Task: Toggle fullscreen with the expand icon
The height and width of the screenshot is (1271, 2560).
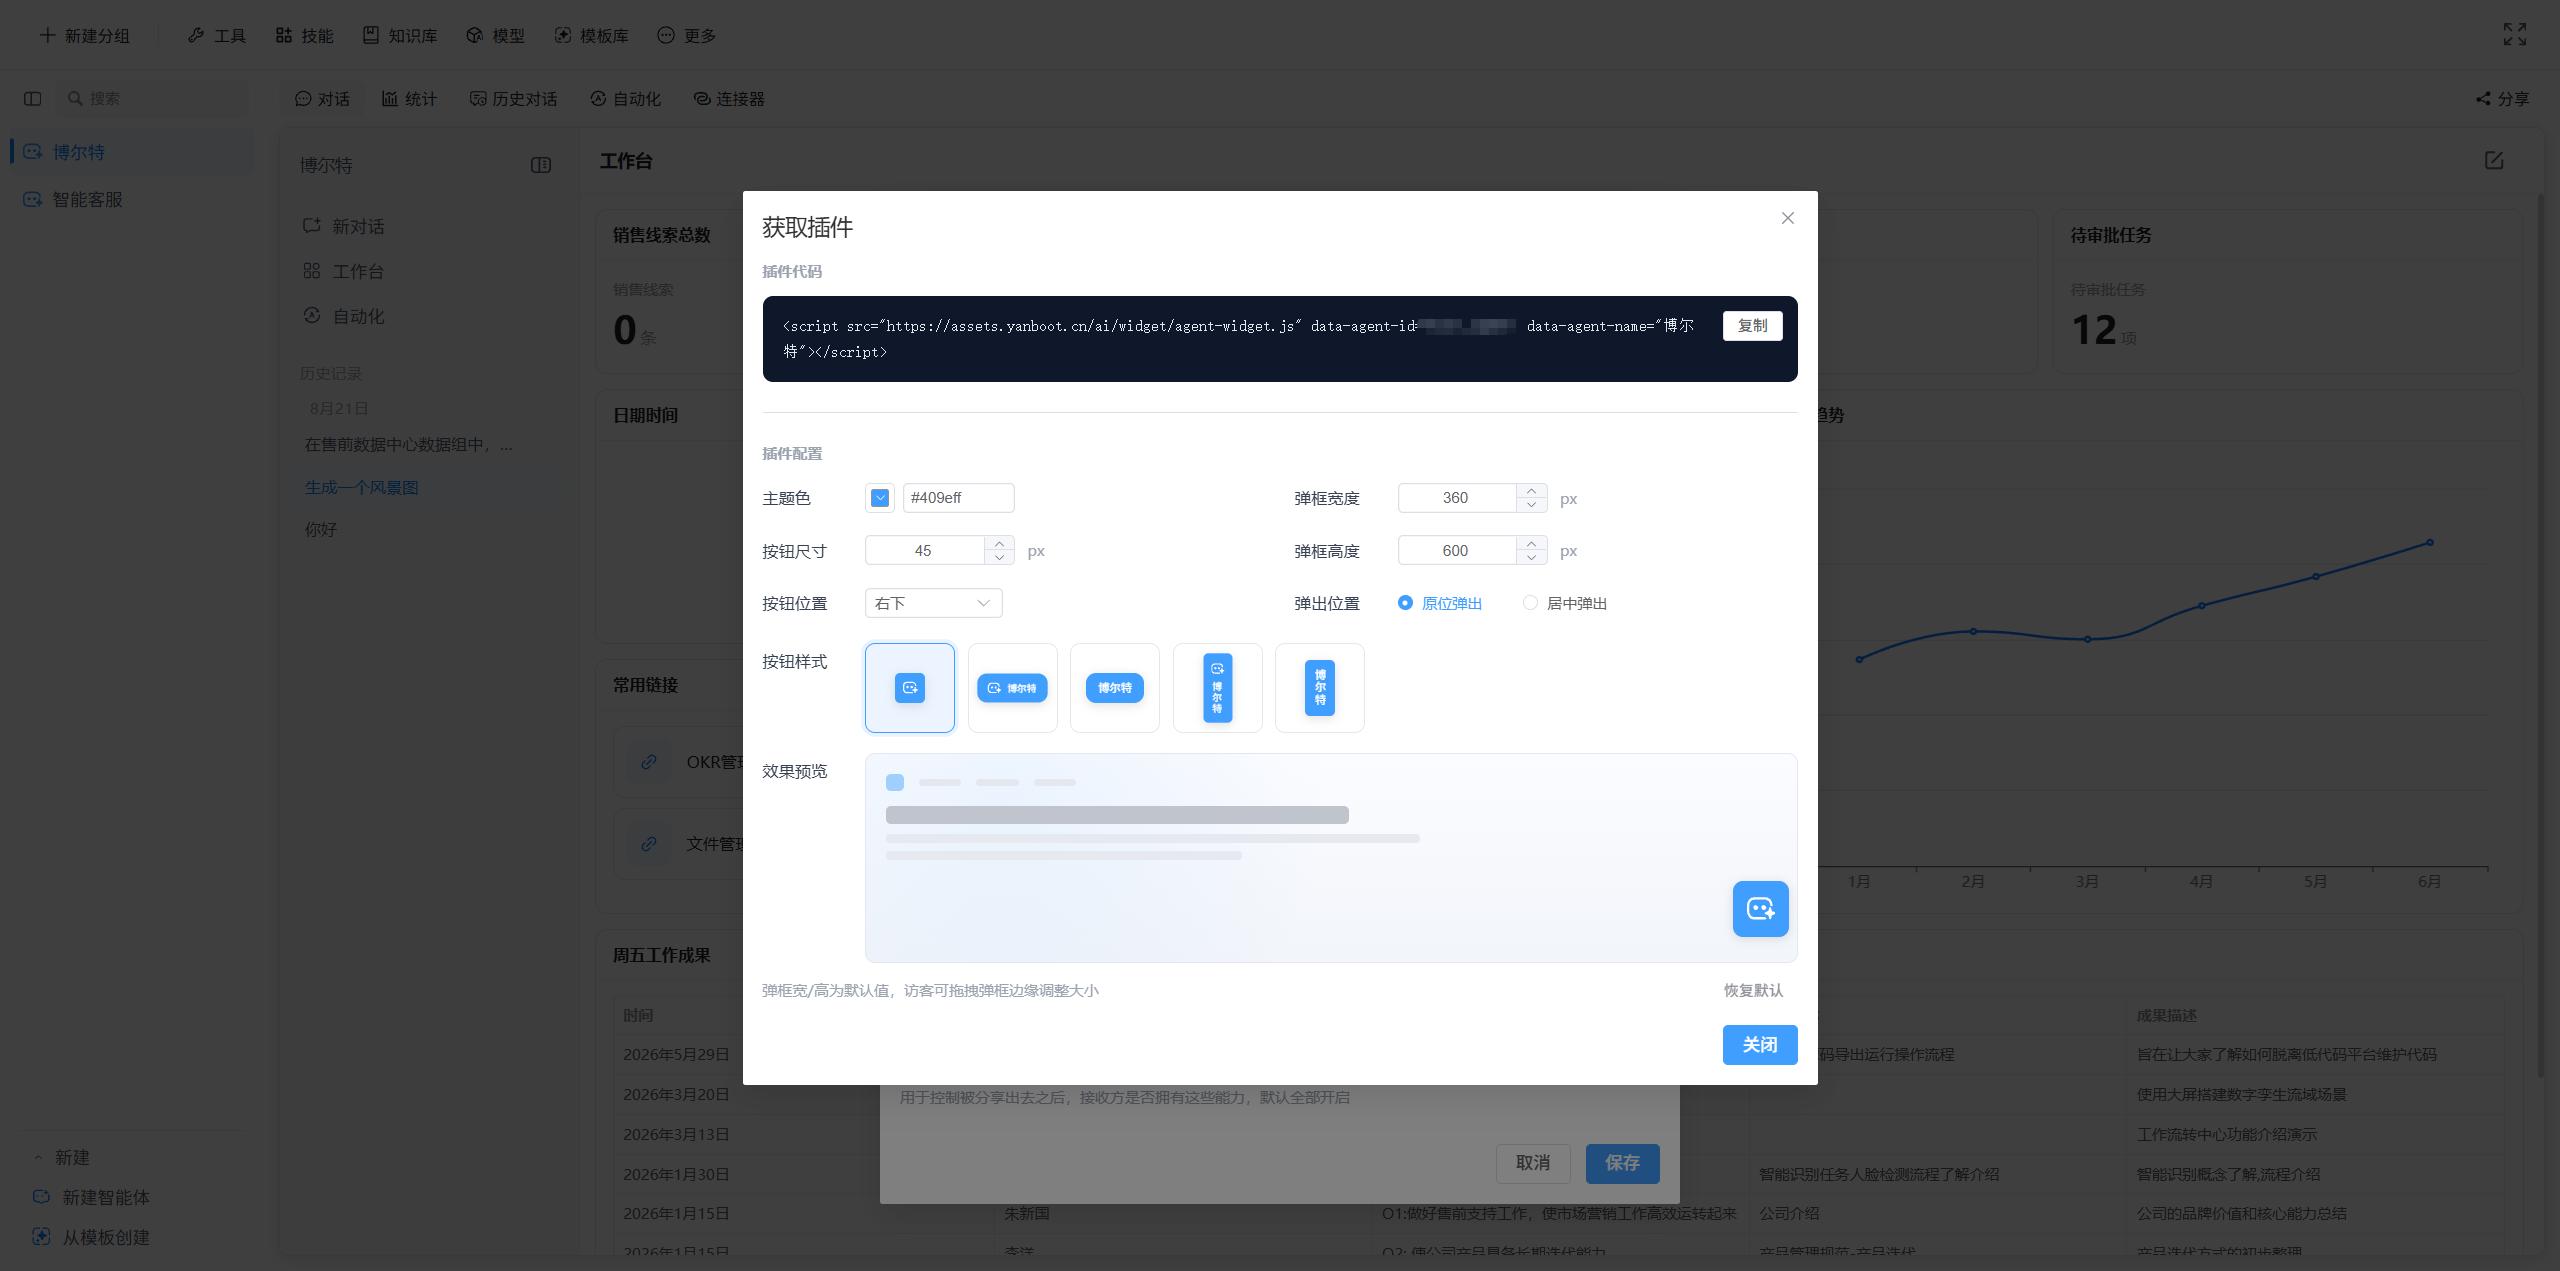Action: click(x=2515, y=35)
